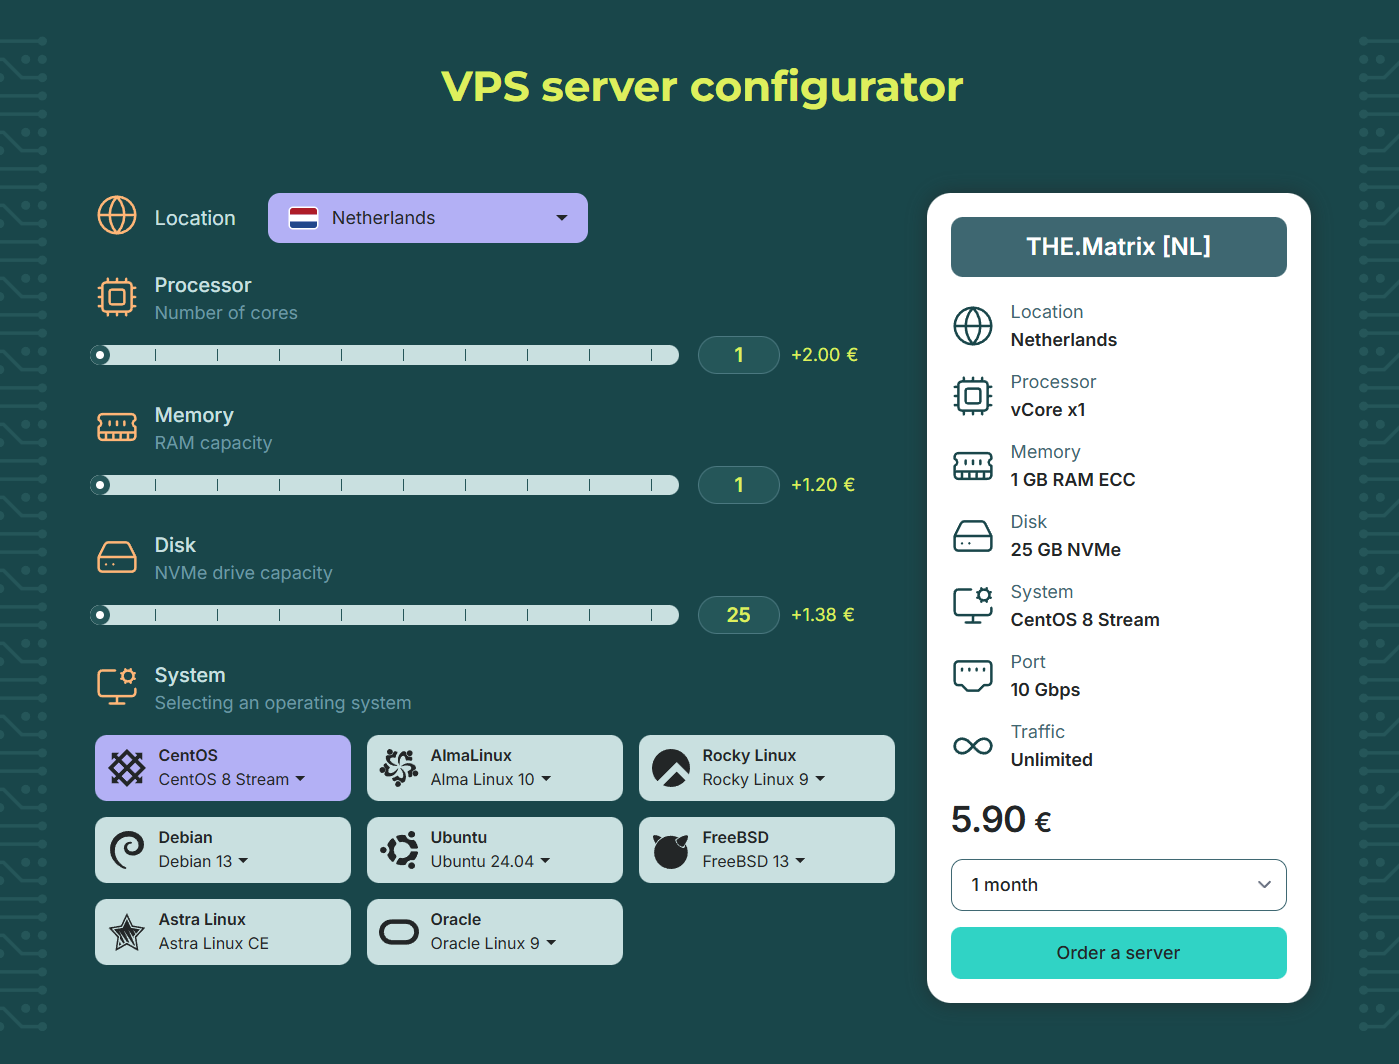The image size is (1399, 1064).
Task: Click the Disk capacity value field
Action: tap(738, 615)
